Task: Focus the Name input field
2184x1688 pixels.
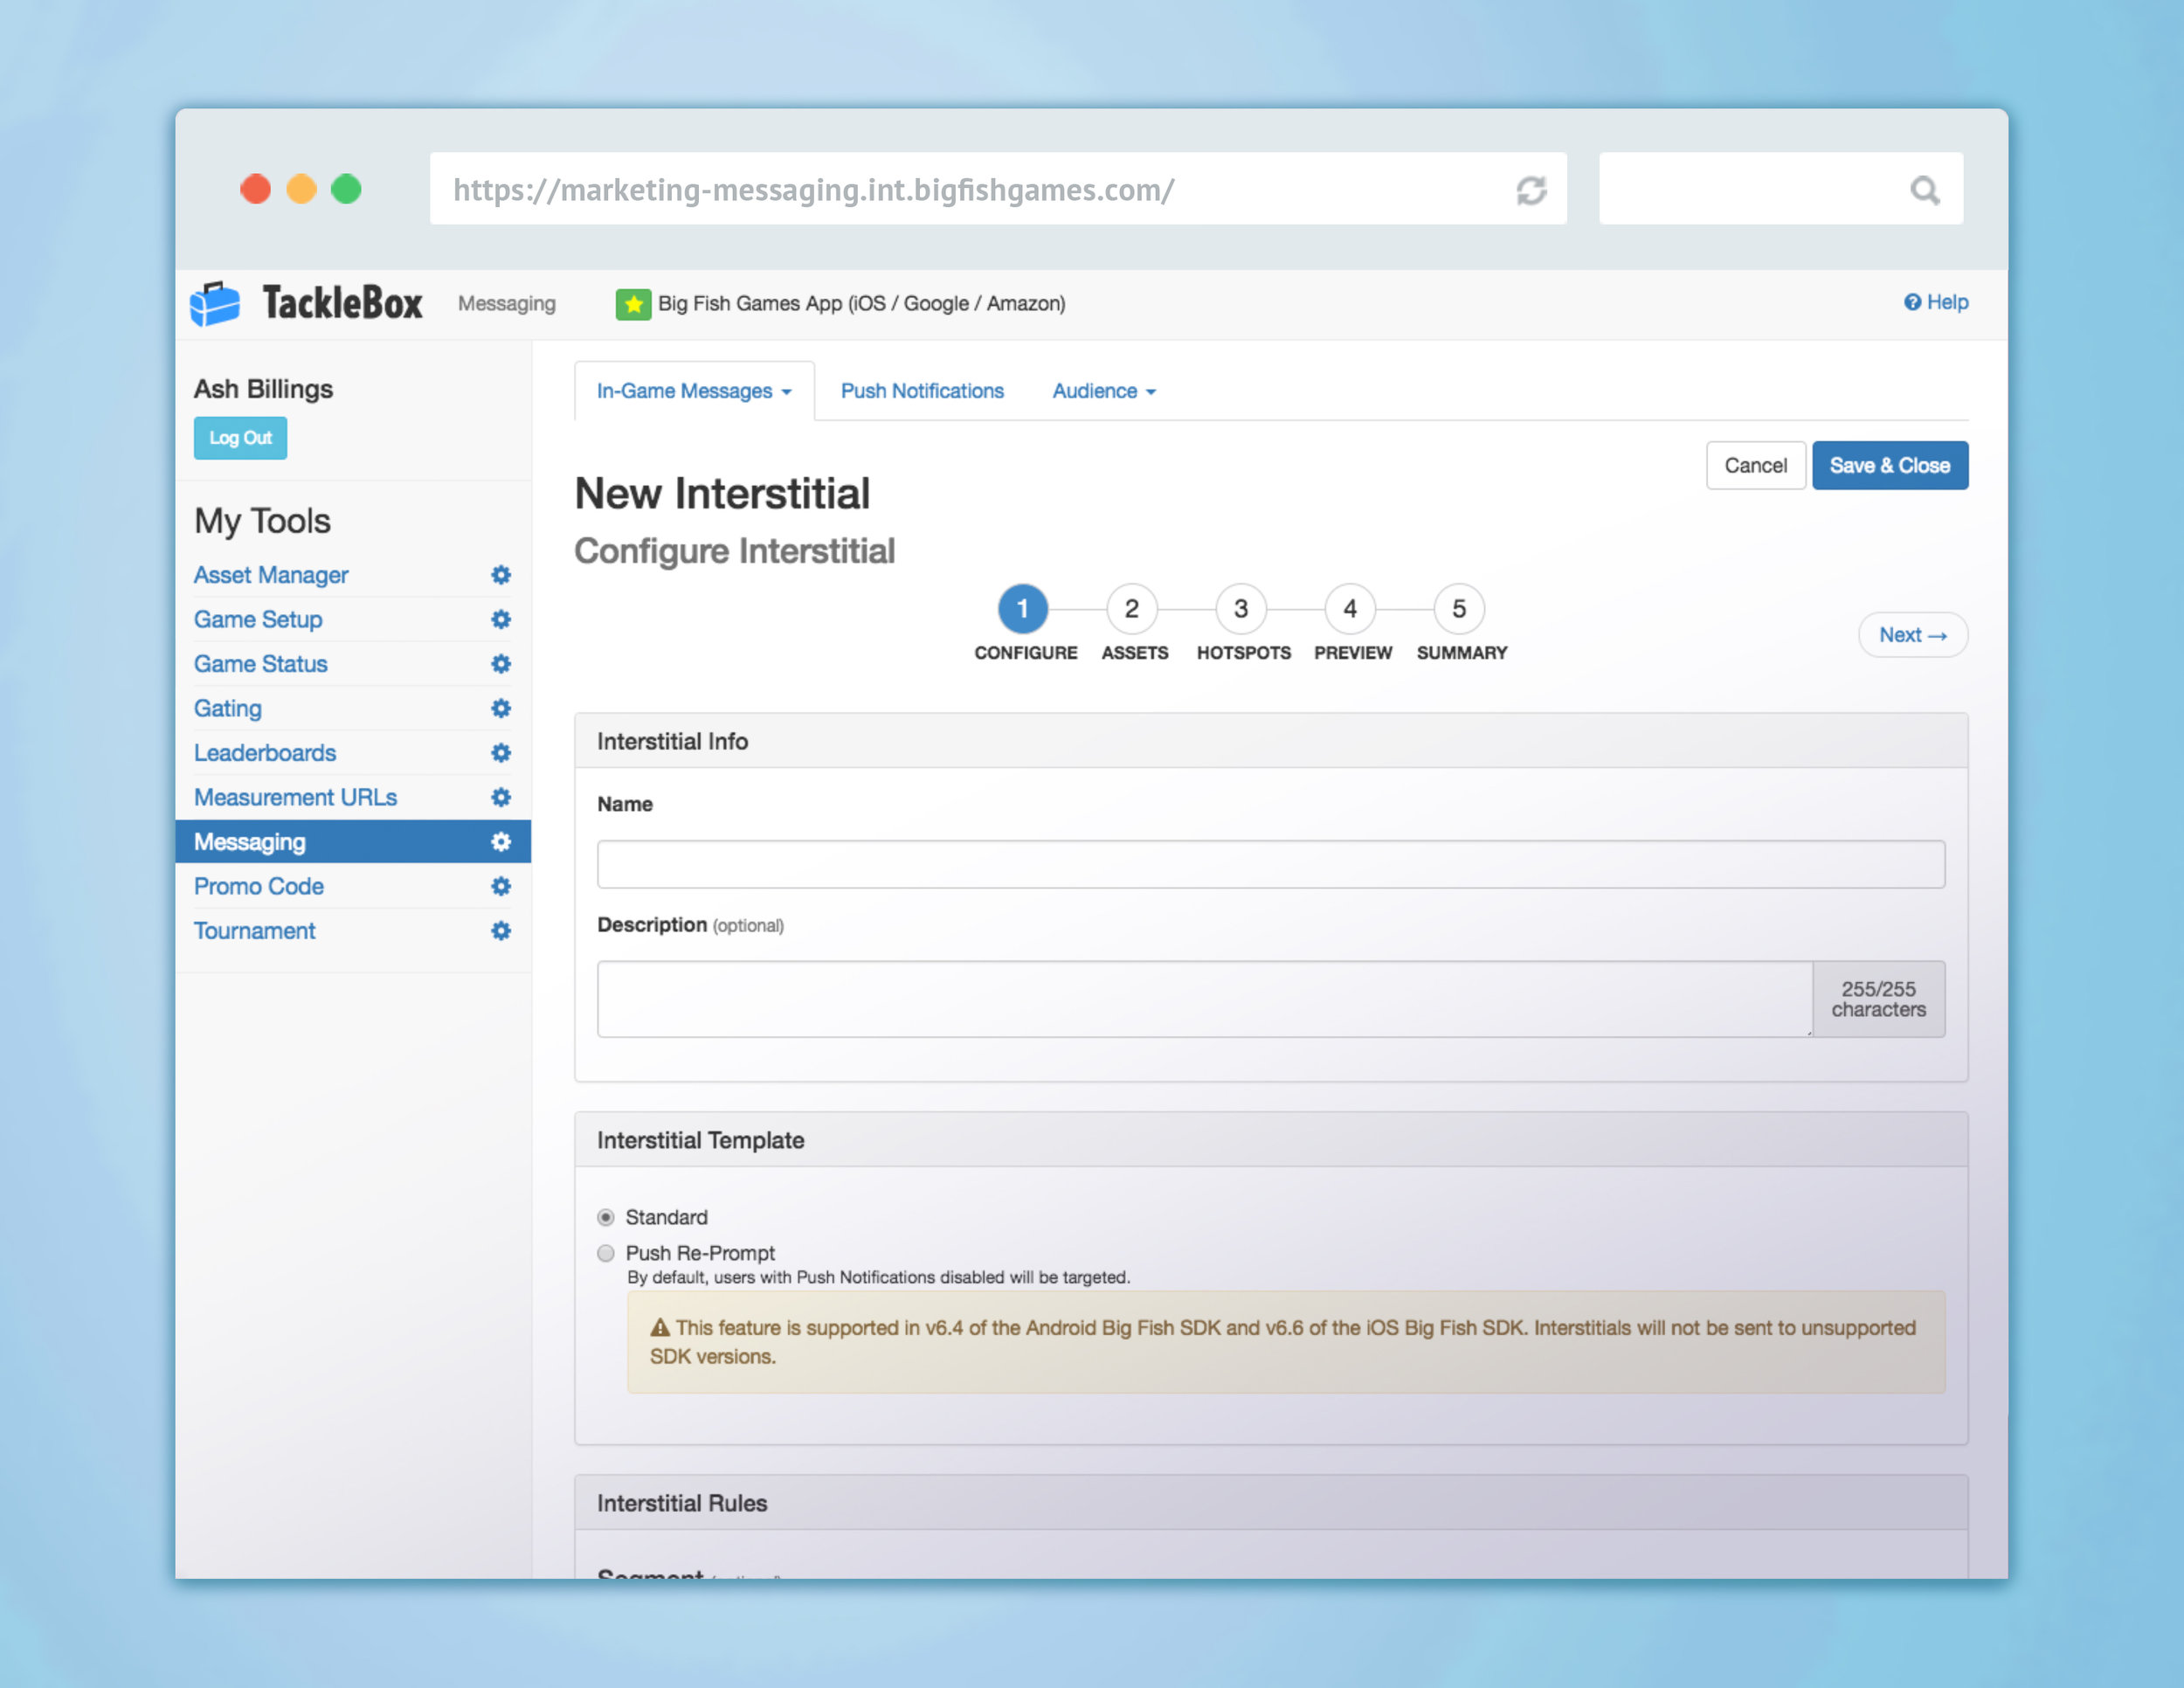Action: coord(1271,864)
